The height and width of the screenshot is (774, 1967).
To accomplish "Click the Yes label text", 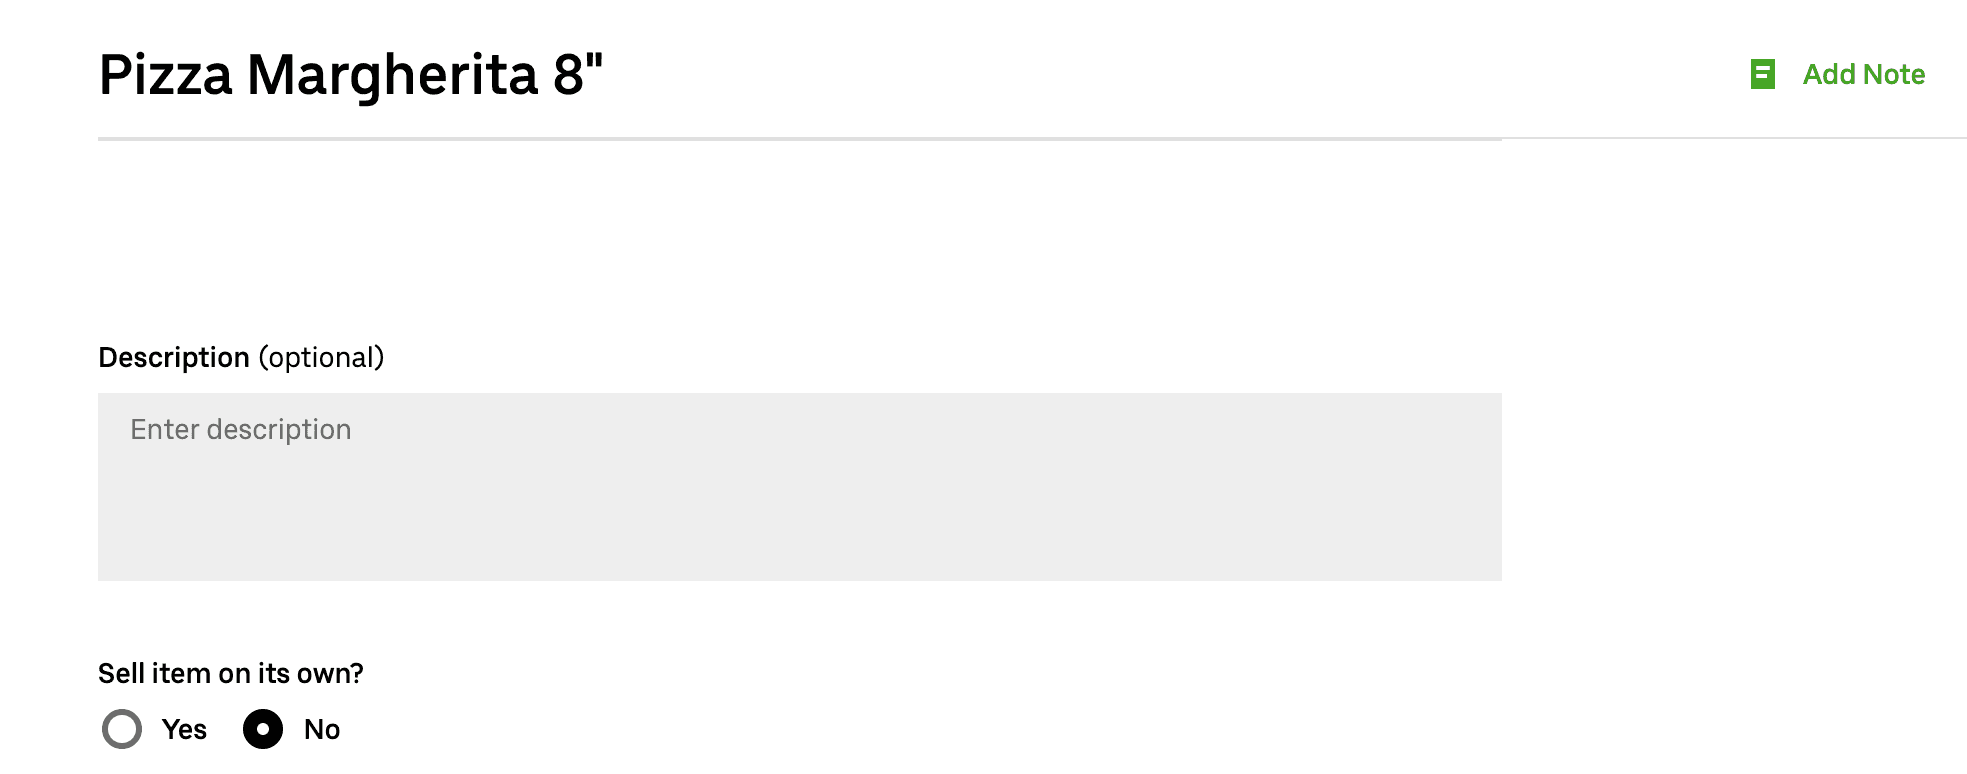I will [183, 729].
